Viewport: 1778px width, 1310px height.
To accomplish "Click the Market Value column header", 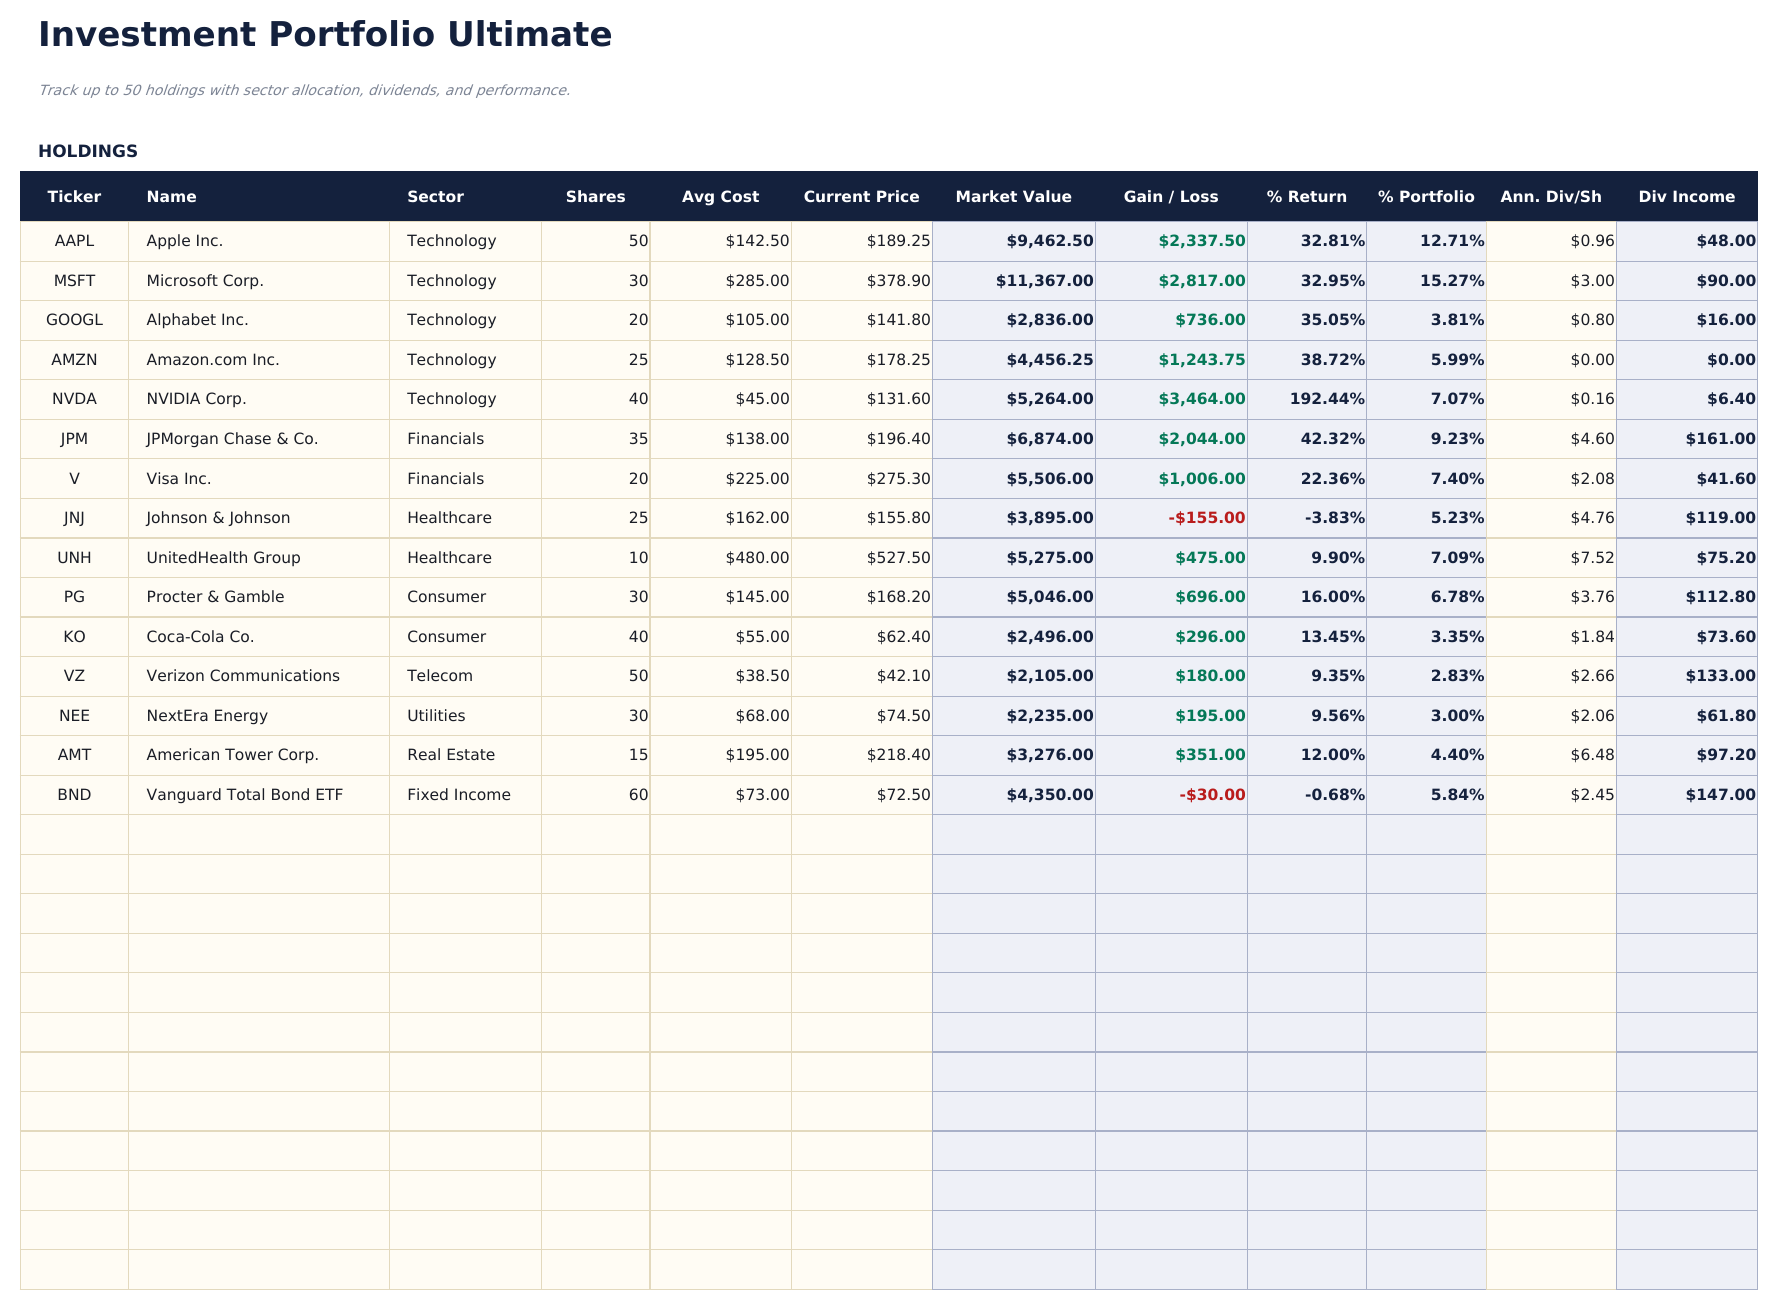I will tap(1015, 196).
